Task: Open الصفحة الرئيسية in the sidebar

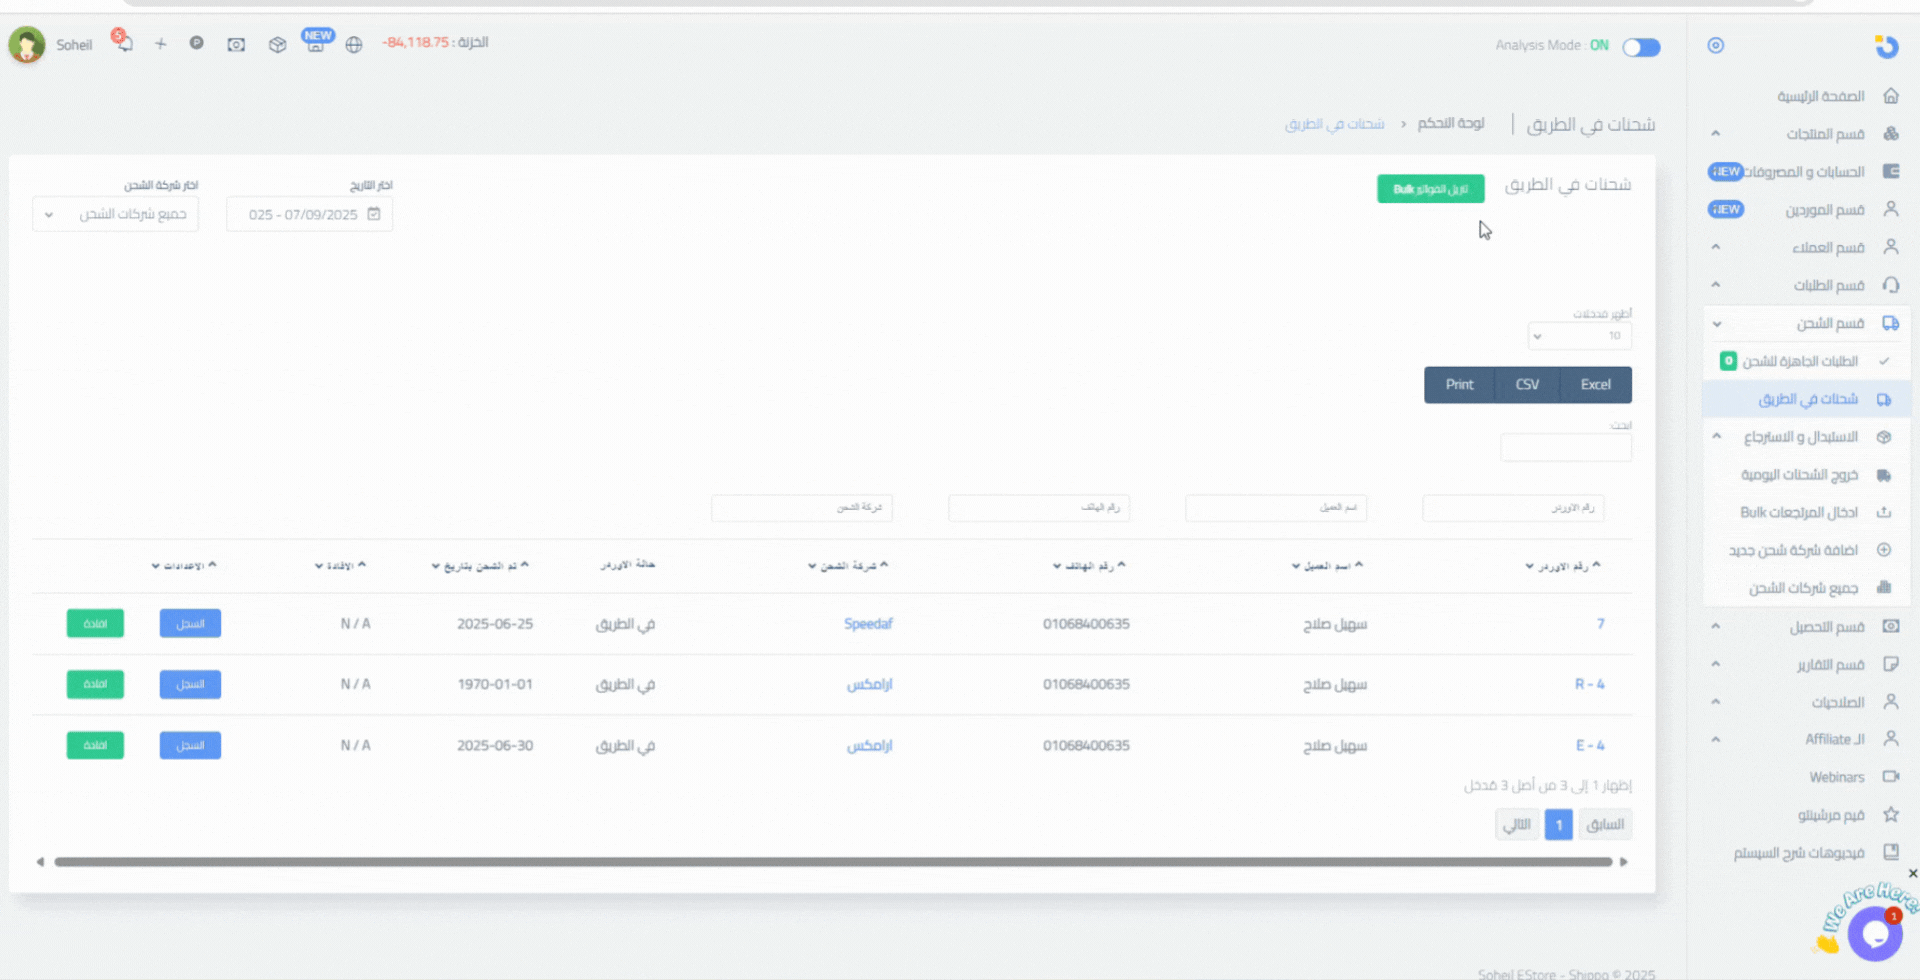Action: (x=1820, y=96)
